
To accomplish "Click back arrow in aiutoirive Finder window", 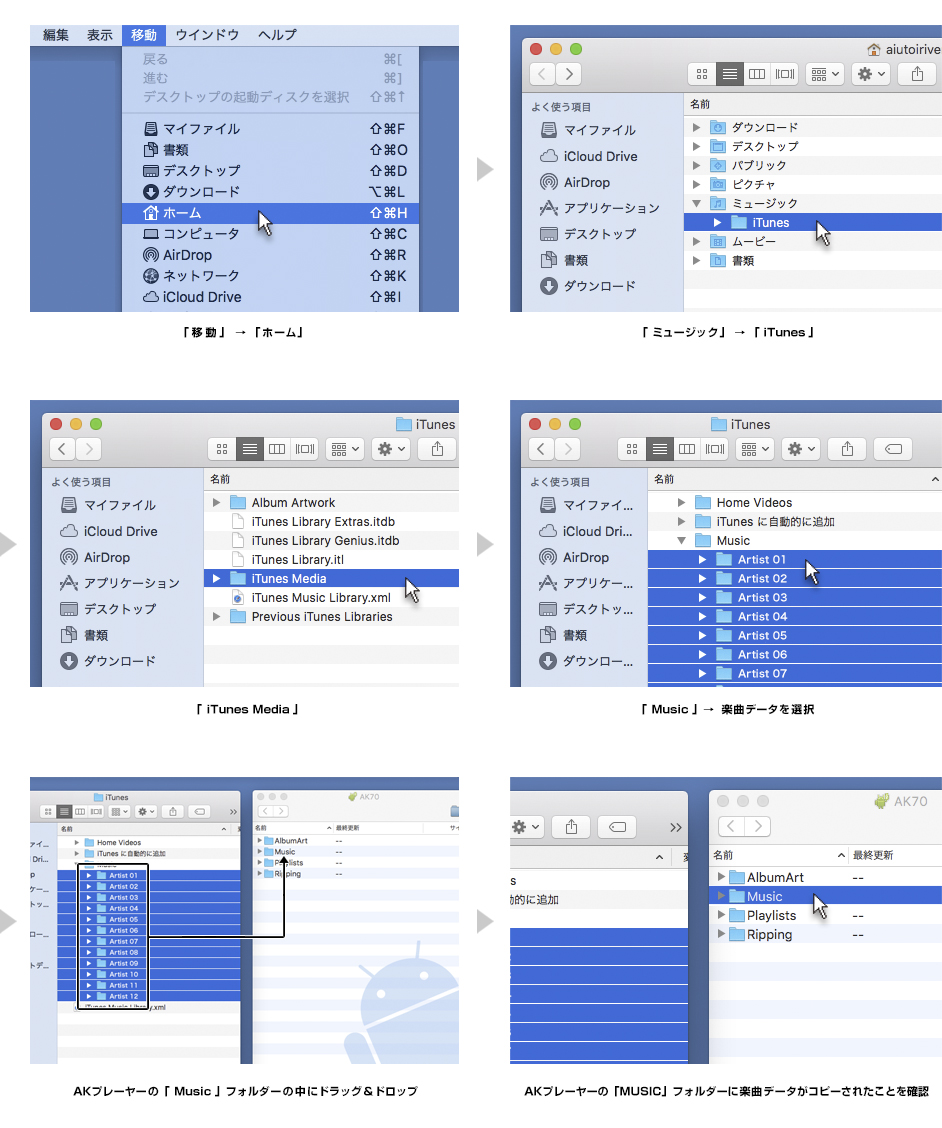I will pos(543,74).
